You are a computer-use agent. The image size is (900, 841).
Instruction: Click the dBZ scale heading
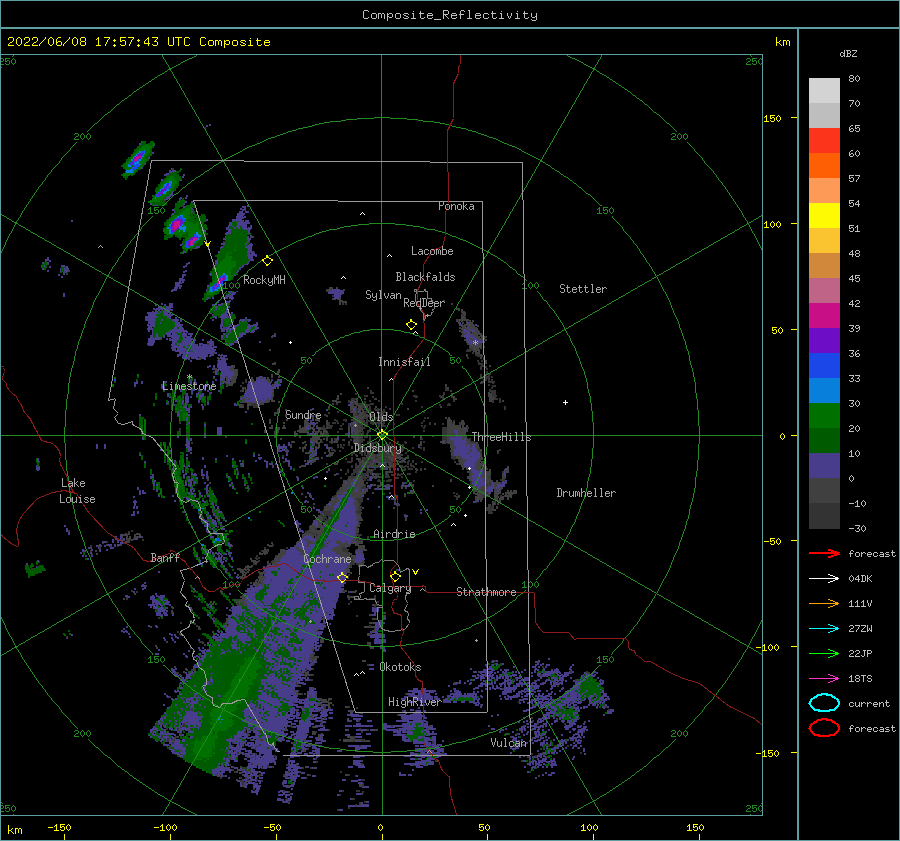click(x=848, y=53)
